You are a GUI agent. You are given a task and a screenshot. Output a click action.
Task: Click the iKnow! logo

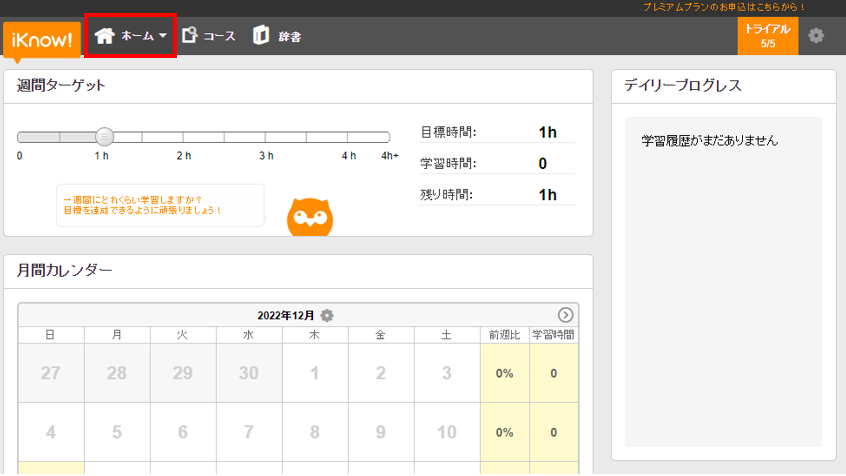tap(42, 41)
